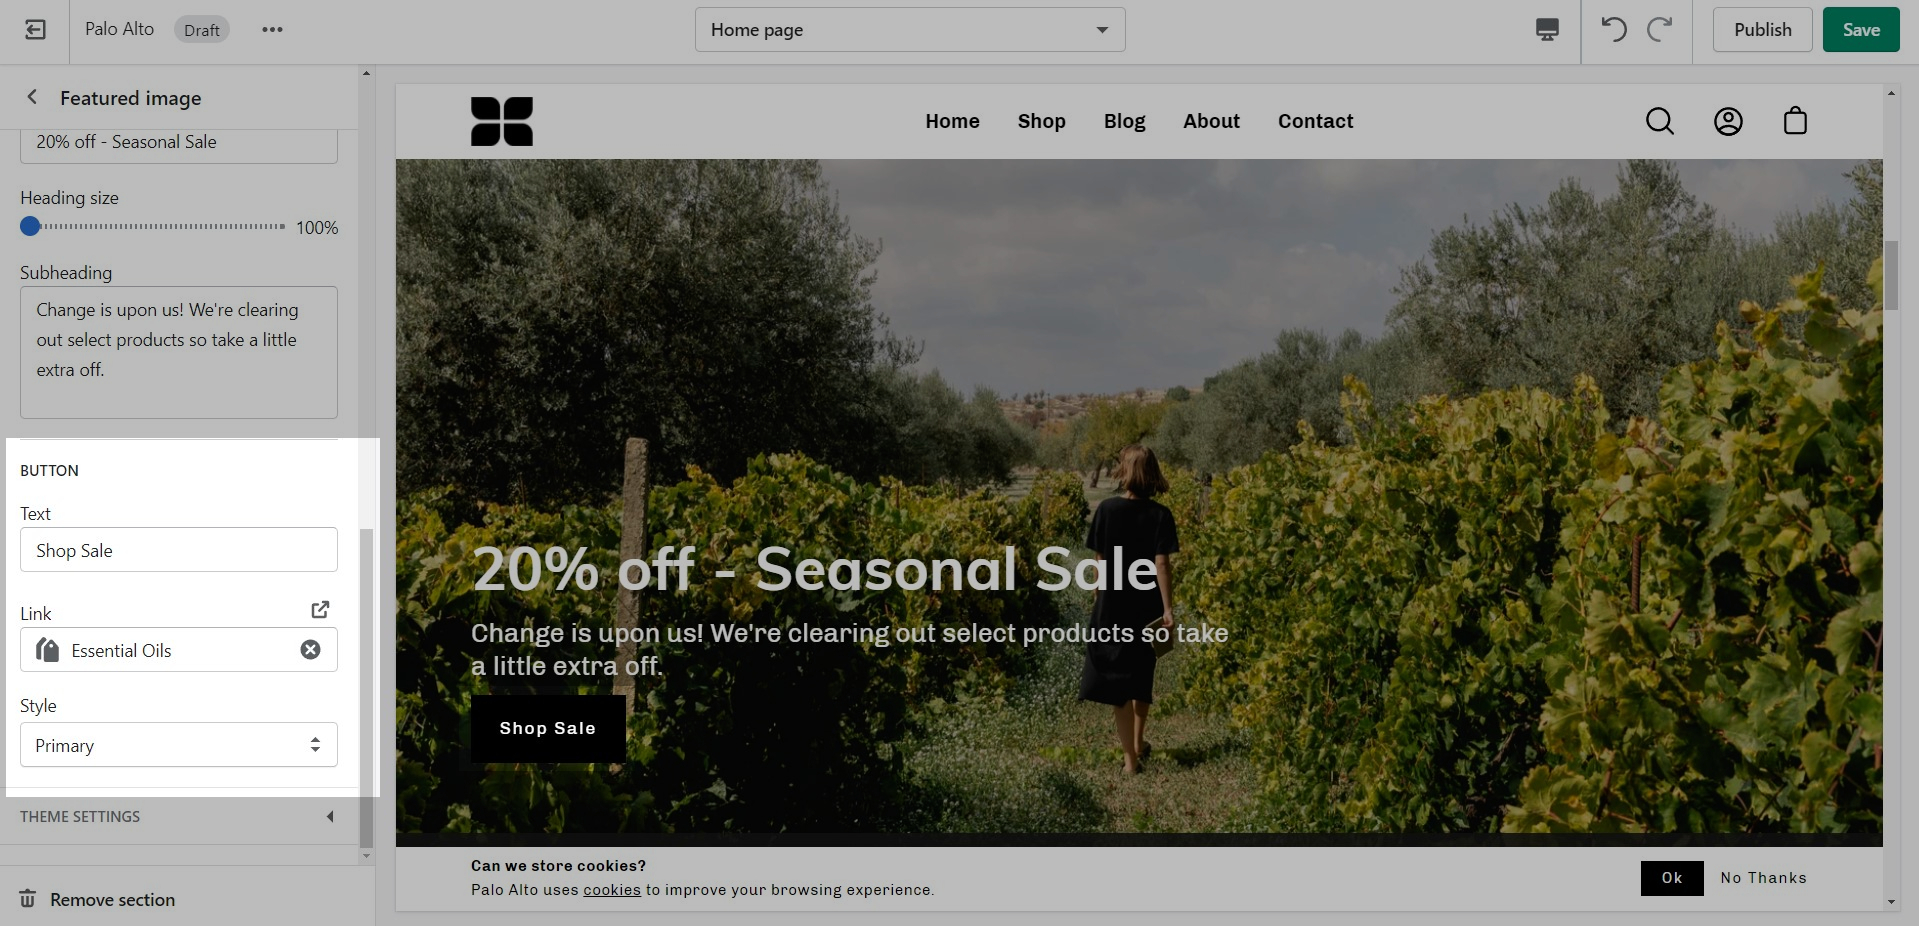Screen dimensions: 1919x926
Task: Expand the Theme Settings section
Action: click(179, 817)
